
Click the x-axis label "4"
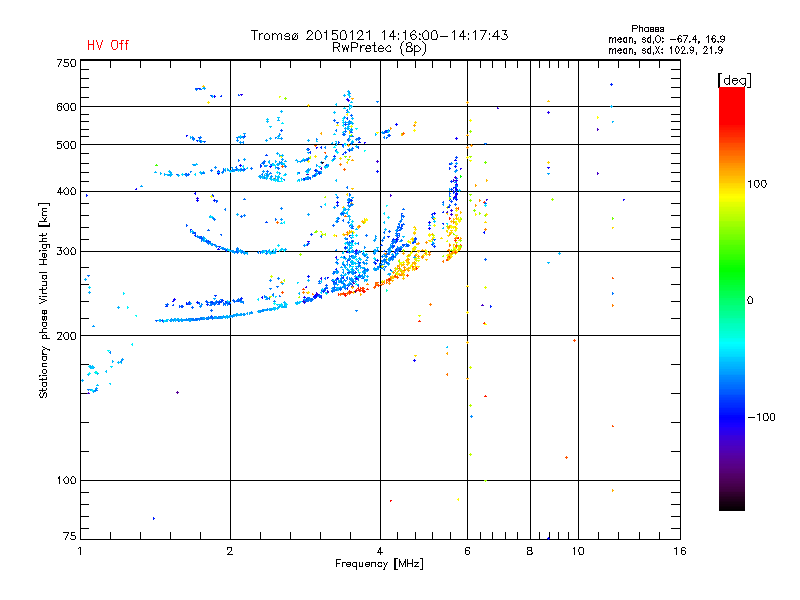[x=380, y=551]
